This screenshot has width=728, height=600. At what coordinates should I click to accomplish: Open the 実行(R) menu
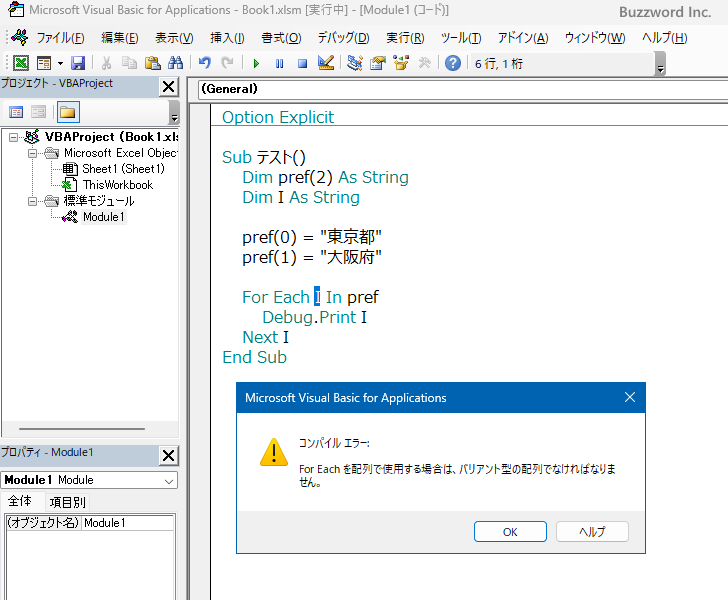tap(405, 38)
